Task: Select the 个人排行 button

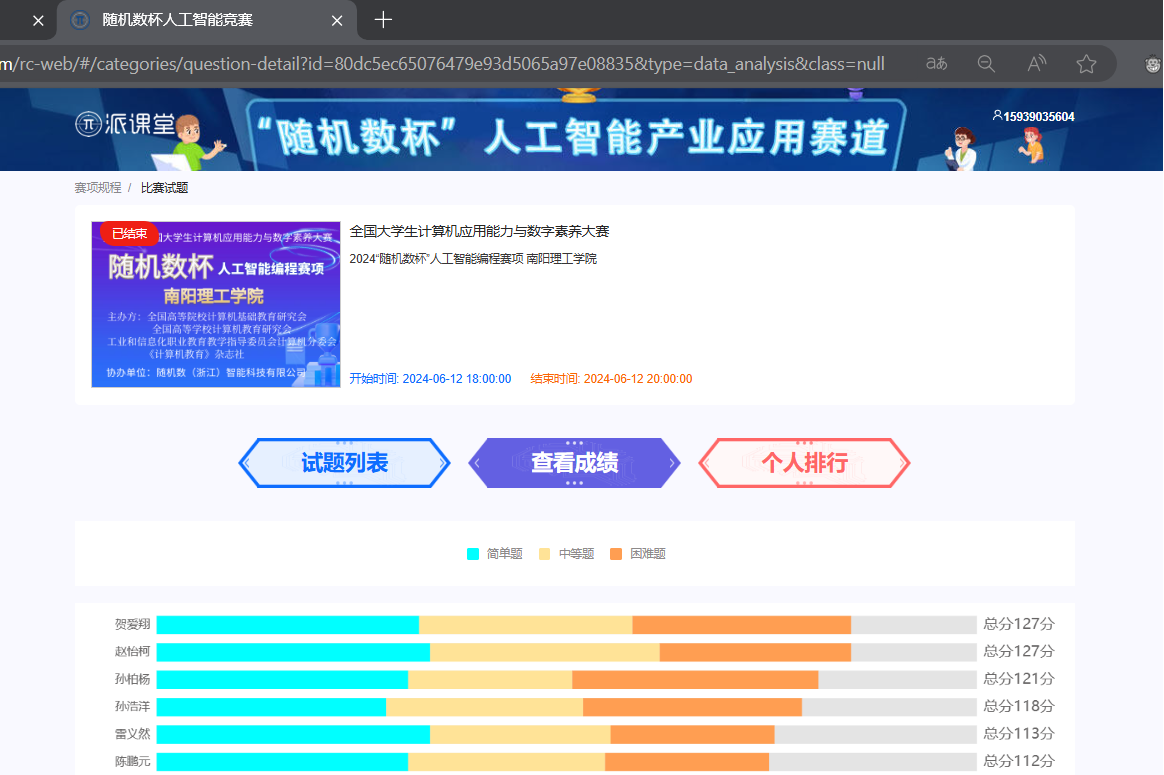Action: (x=804, y=463)
